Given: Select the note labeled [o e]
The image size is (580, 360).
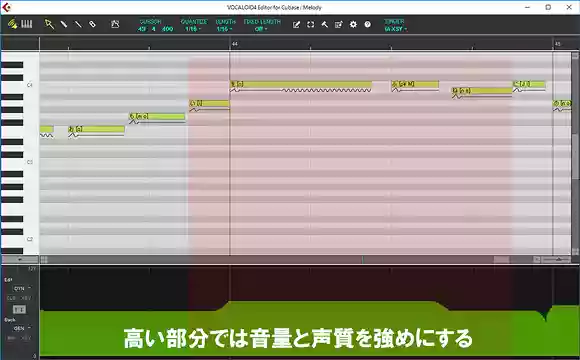Looking at the screenshot, I should [x=482, y=91].
